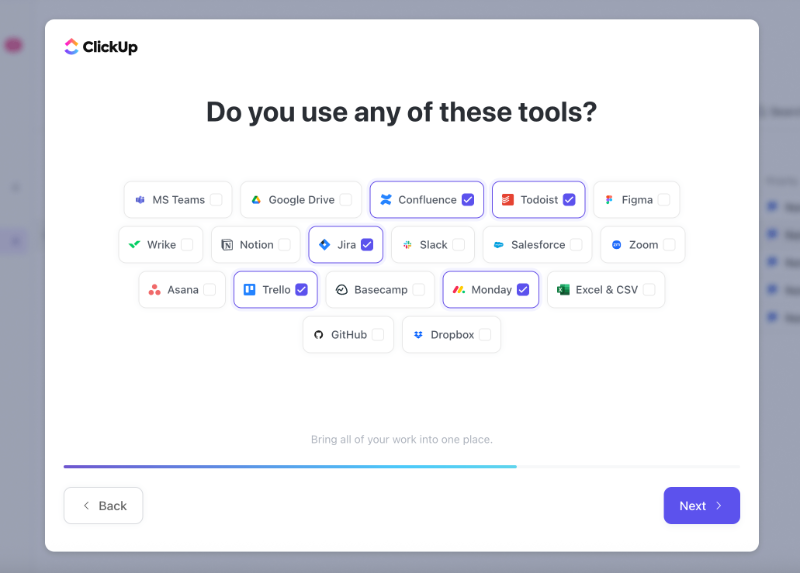The width and height of the screenshot is (800, 573).
Task: Untick the Monday checkbox
Action: pos(523,290)
